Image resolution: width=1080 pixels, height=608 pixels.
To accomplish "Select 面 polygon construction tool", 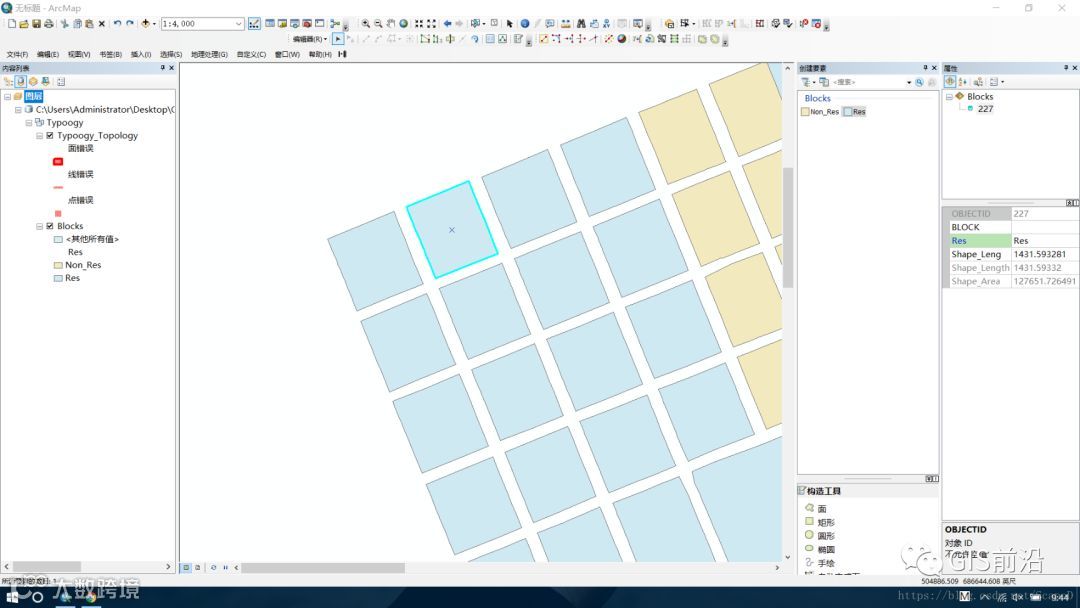I will click(x=816, y=508).
